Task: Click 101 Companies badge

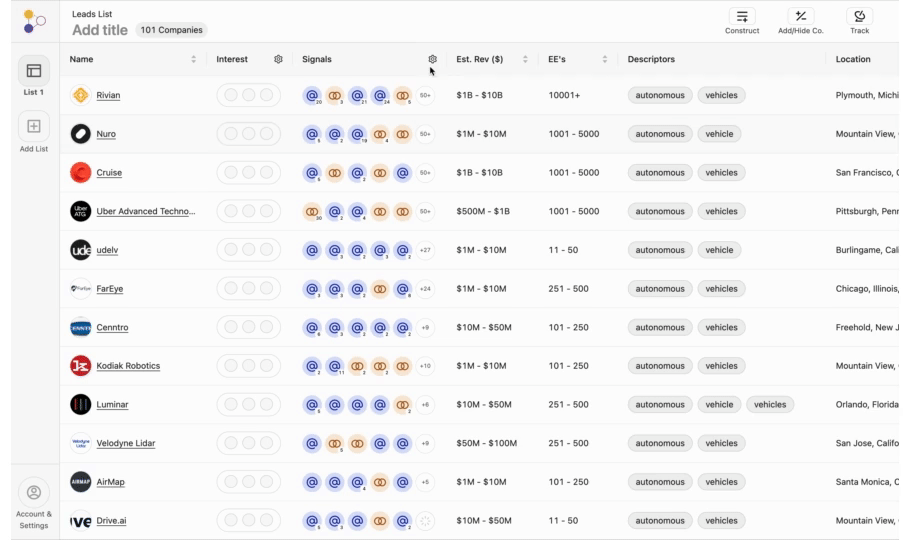Action: click(x=171, y=30)
